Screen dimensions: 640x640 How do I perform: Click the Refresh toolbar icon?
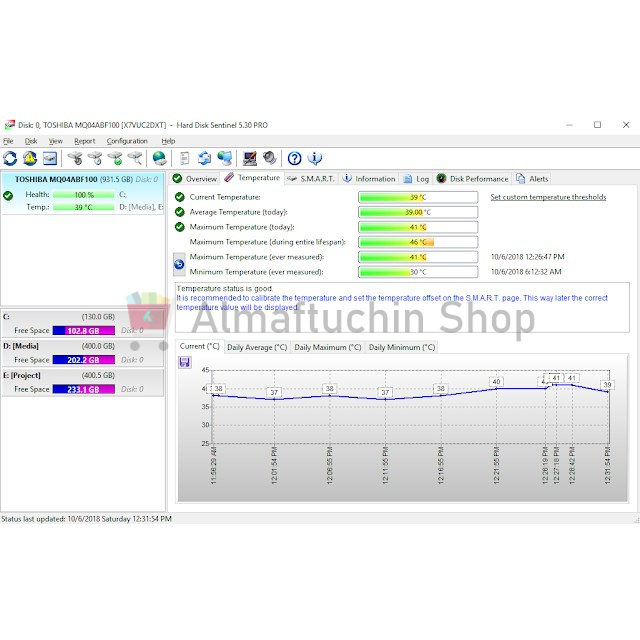point(10,158)
